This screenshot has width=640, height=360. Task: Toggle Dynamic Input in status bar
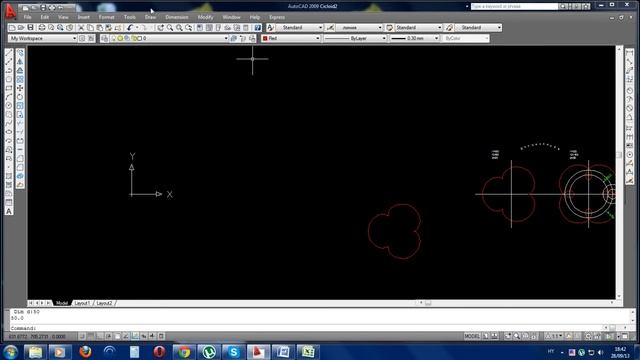click(x=144, y=336)
